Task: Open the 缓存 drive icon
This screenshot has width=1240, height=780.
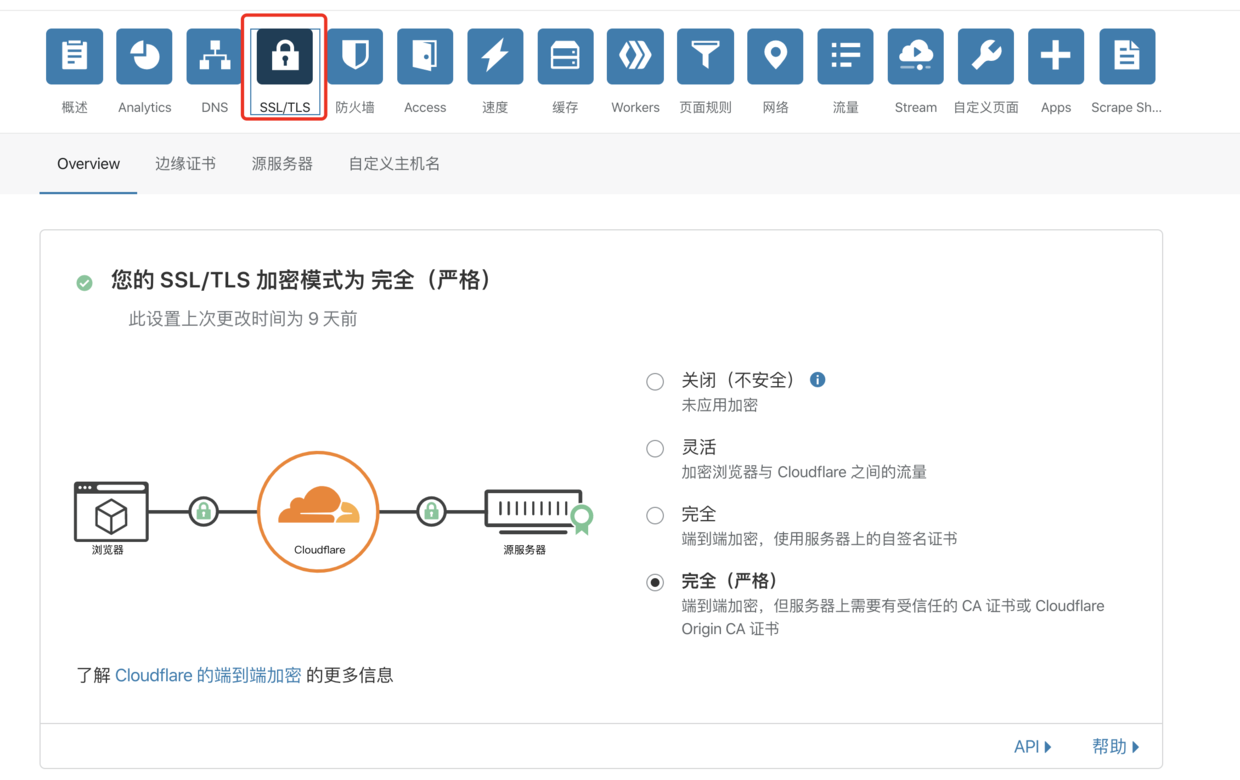Action: 565,56
